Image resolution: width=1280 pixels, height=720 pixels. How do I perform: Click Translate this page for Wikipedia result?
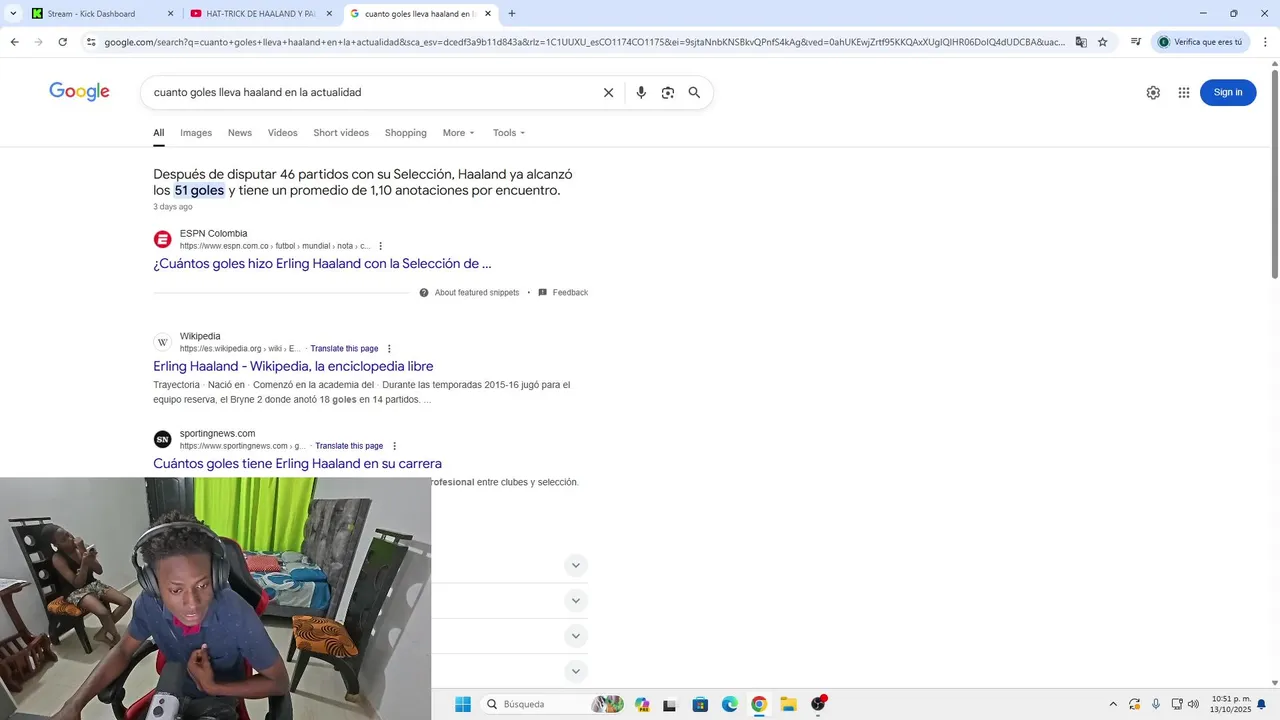tap(344, 349)
